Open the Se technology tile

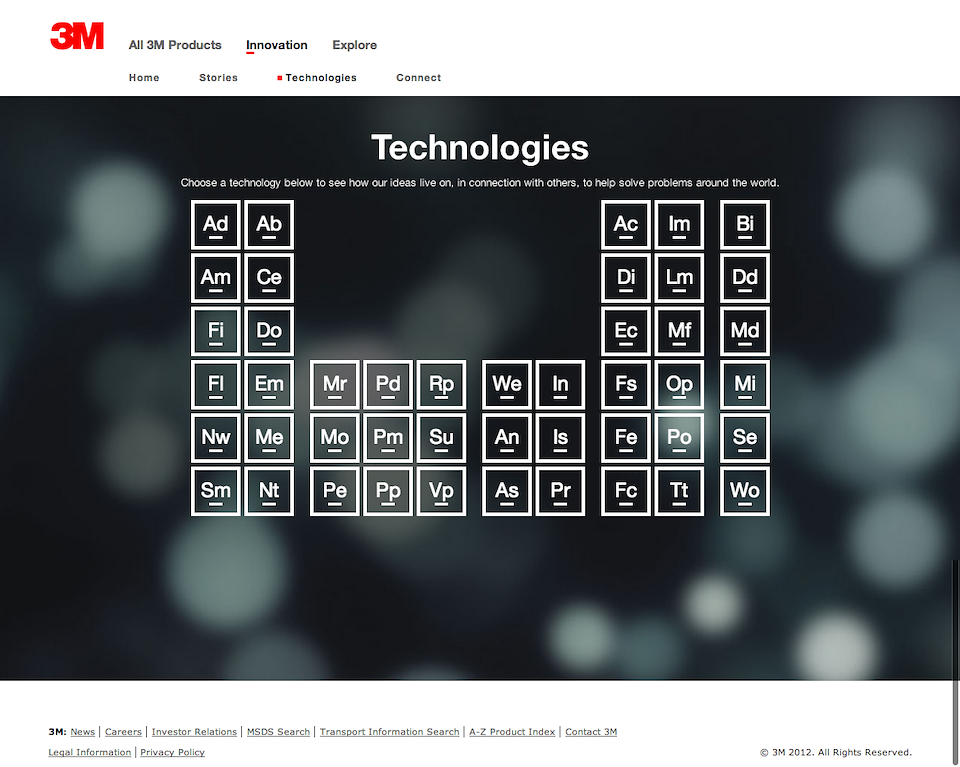pos(744,438)
